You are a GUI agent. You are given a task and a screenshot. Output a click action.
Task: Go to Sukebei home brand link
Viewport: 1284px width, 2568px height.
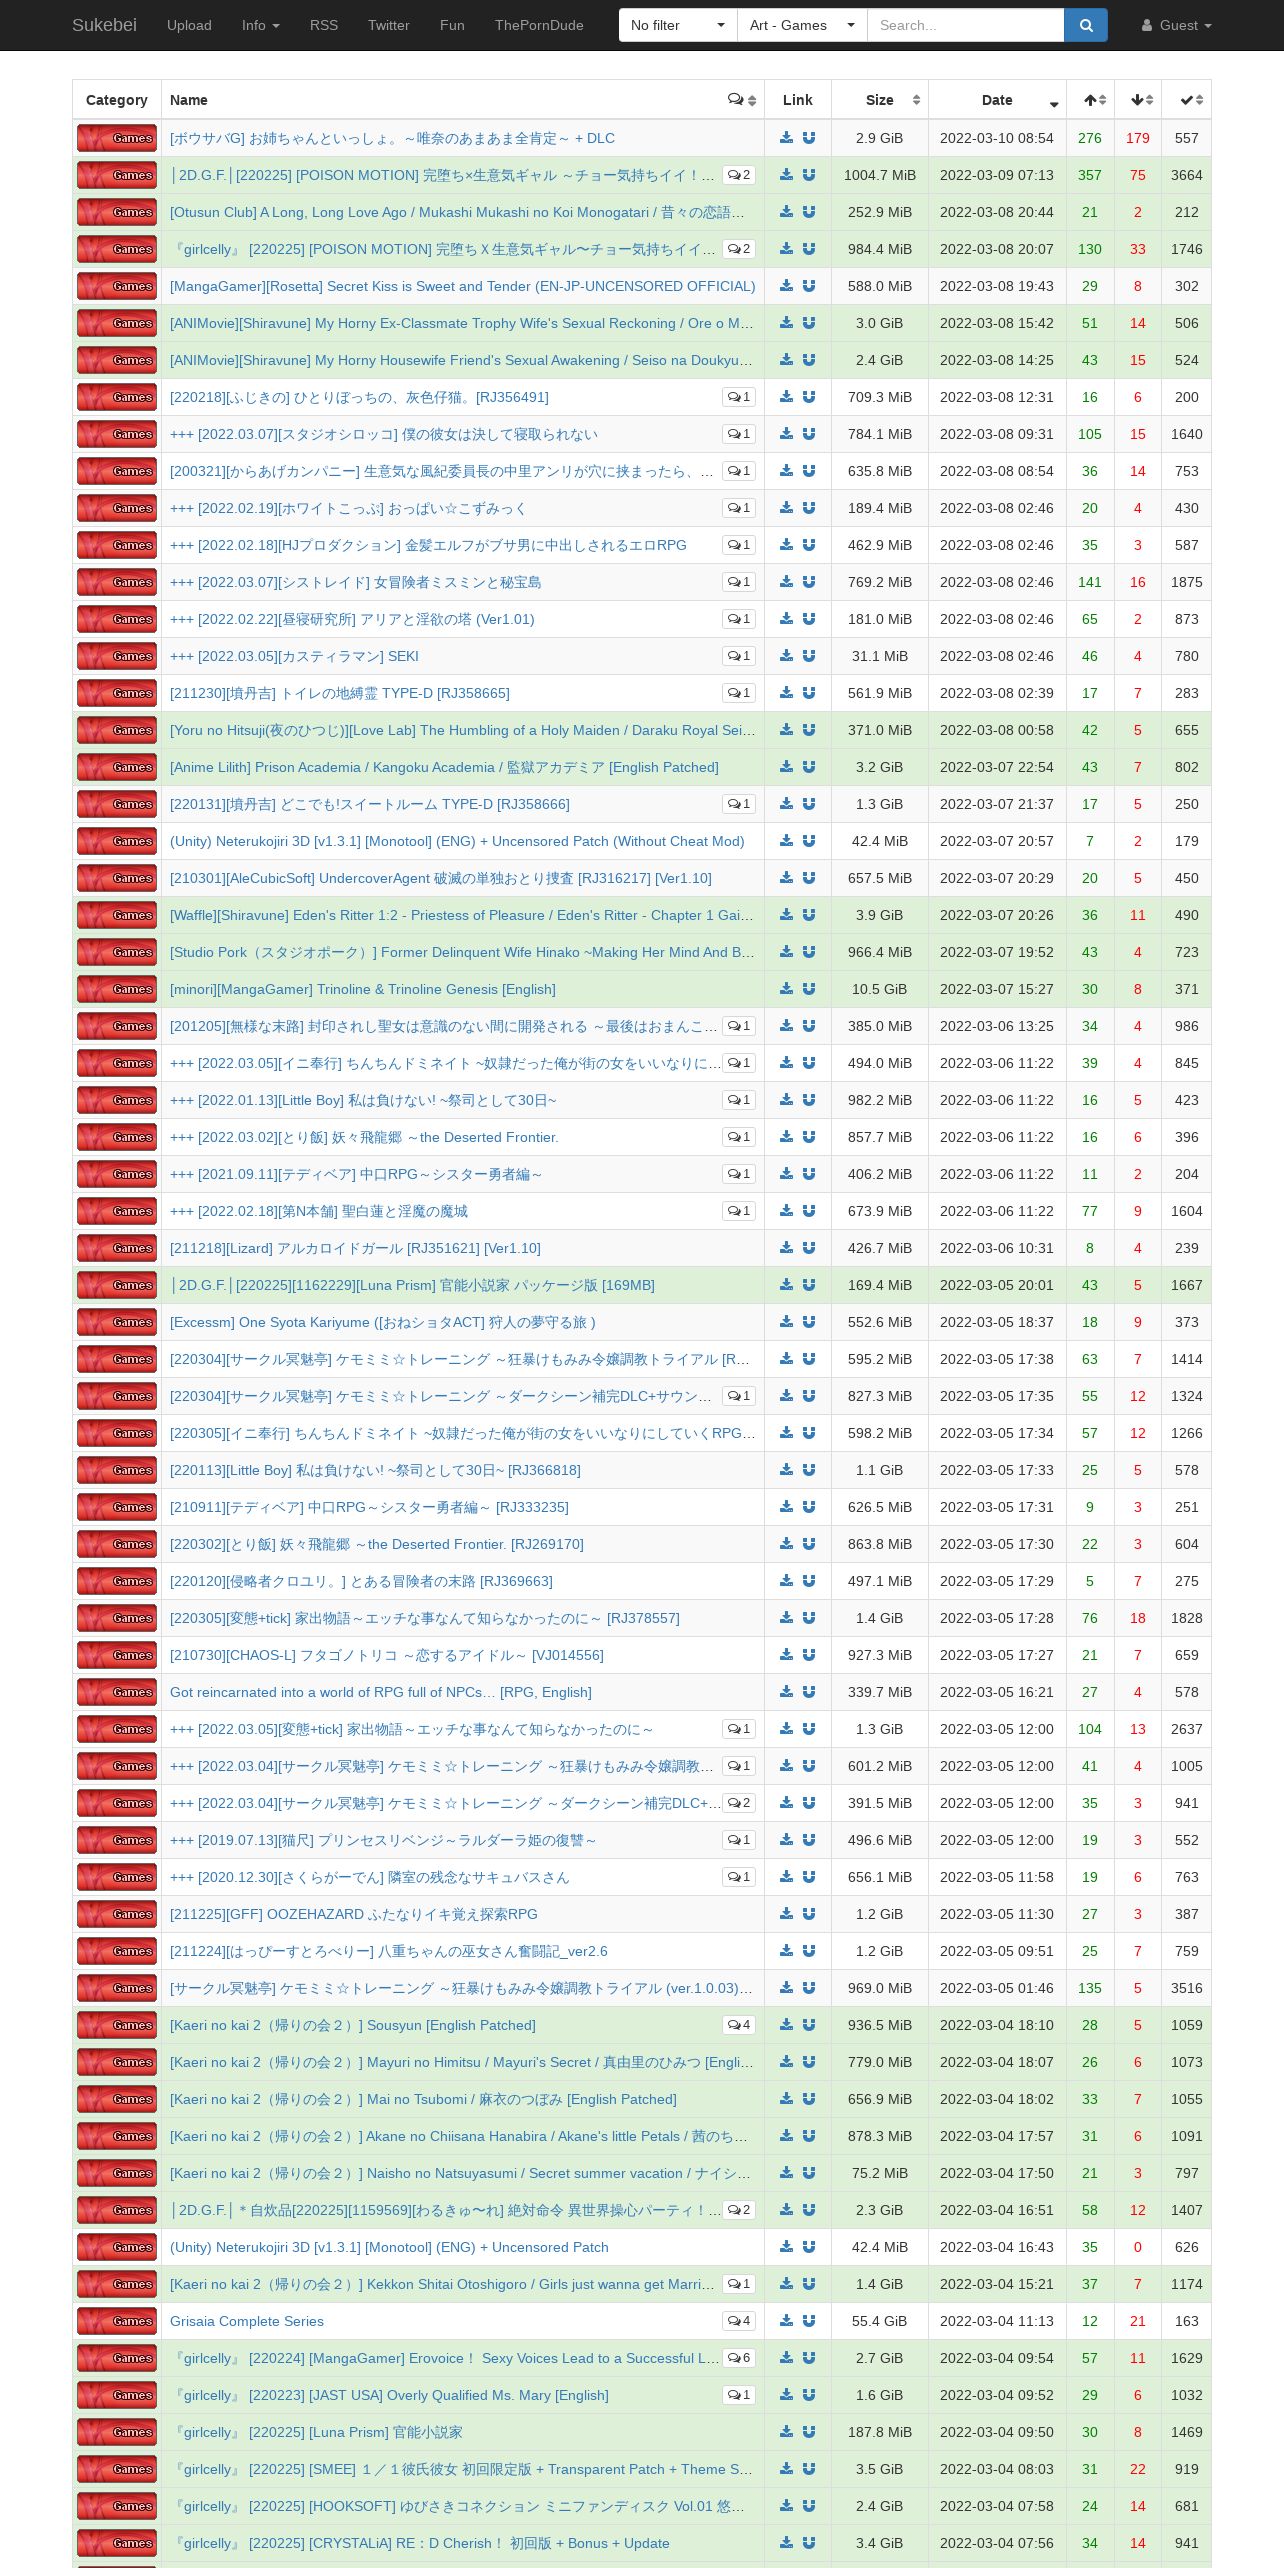click(104, 25)
